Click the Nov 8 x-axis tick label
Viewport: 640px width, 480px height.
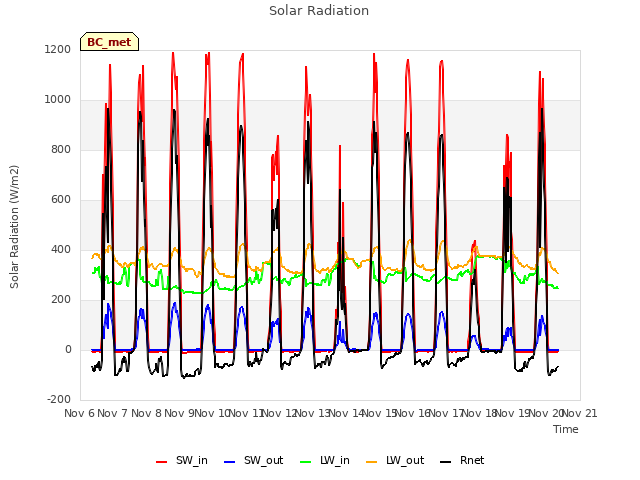(x=146, y=413)
